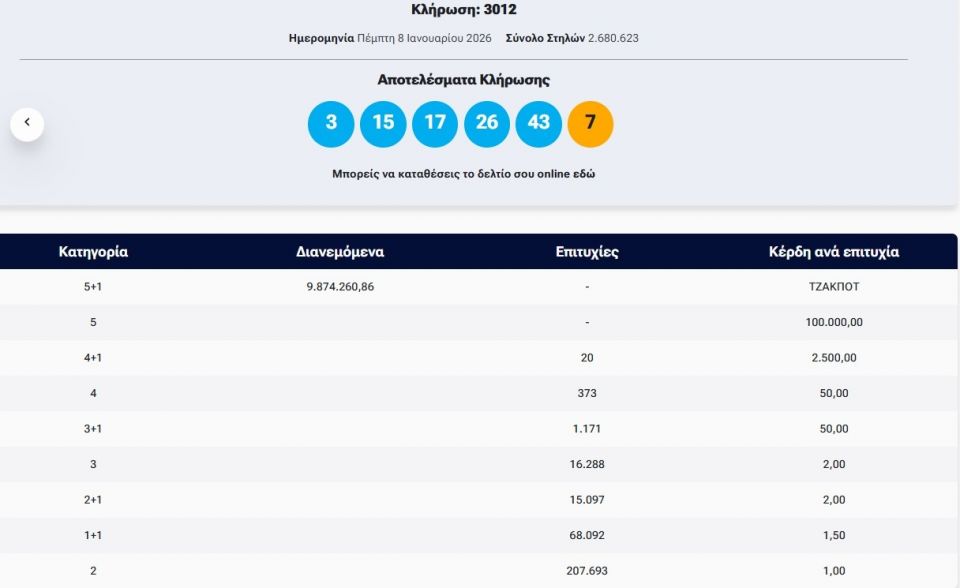Click the Διανεμόμενα column header
Screen dimensions: 960x588
click(x=341, y=251)
